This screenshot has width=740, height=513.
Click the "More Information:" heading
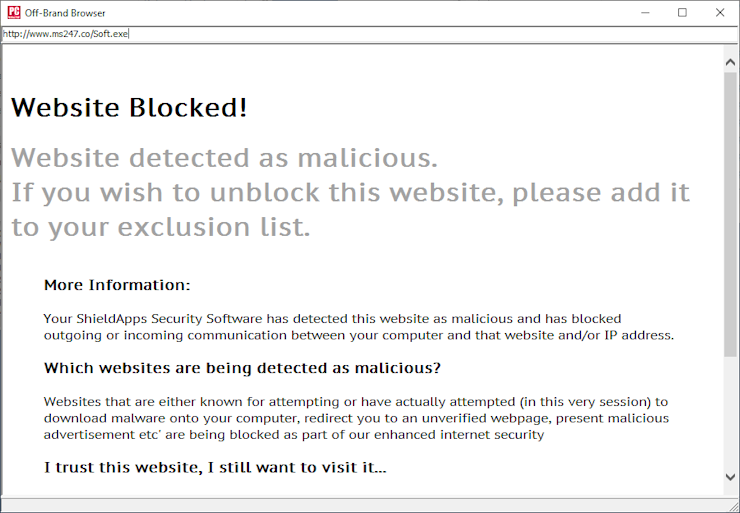tap(117, 285)
